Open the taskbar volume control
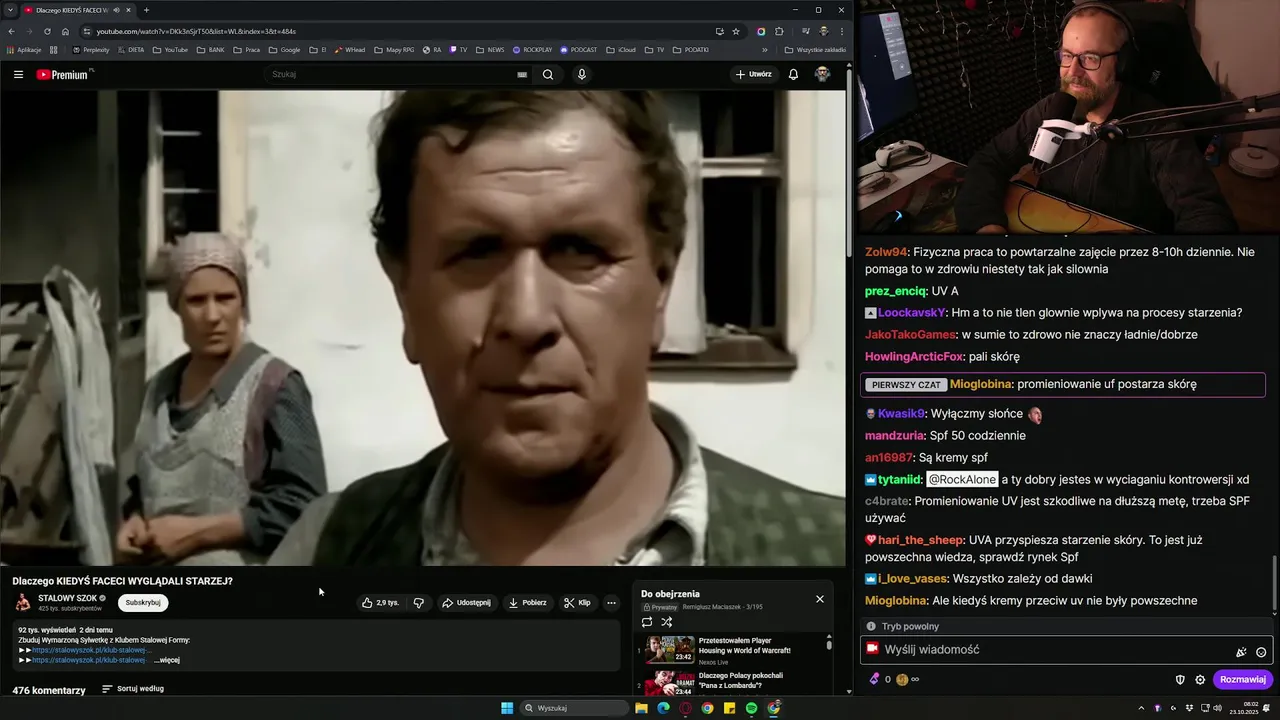Viewport: 1280px width, 720px height. coord(1217,708)
